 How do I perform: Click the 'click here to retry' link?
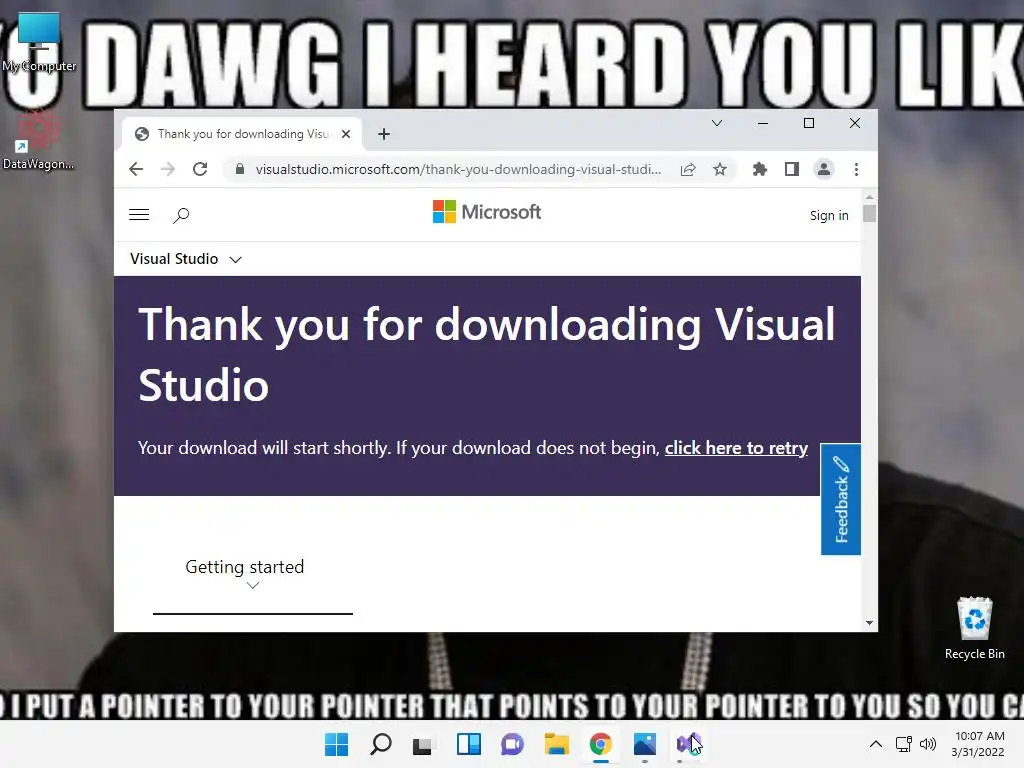pyautogui.click(x=736, y=448)
